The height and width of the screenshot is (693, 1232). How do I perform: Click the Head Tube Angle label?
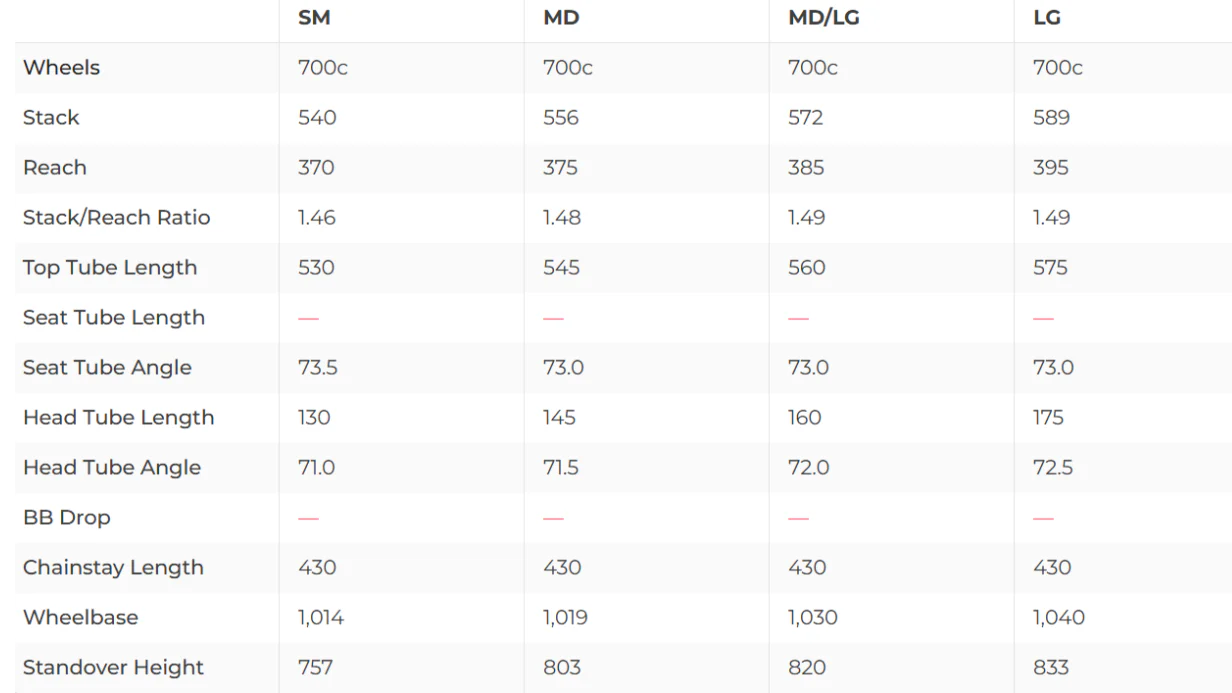point(112,468)
